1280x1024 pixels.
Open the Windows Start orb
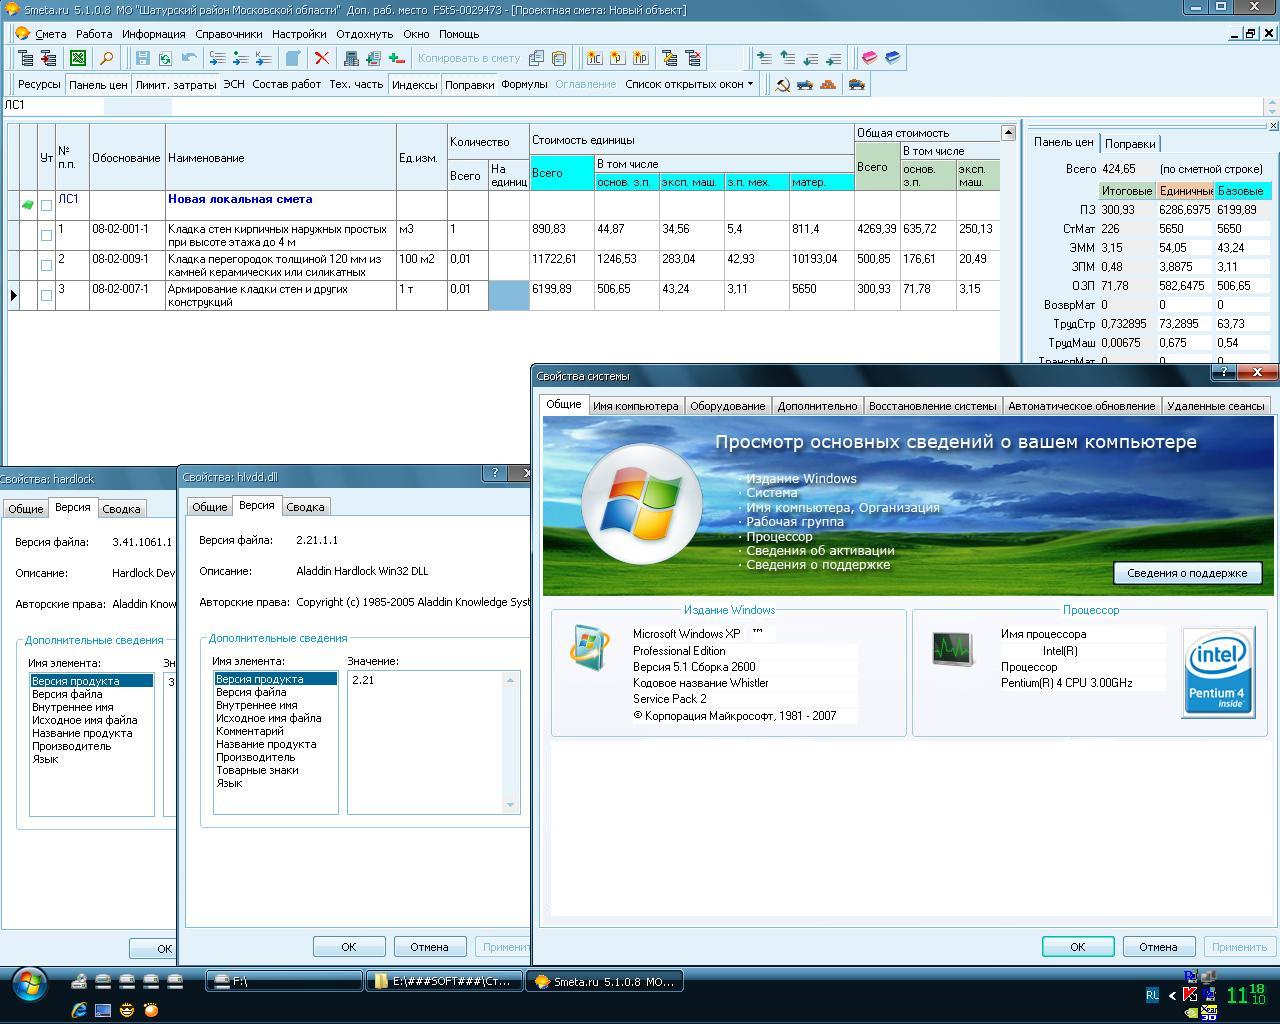(29, 984)
